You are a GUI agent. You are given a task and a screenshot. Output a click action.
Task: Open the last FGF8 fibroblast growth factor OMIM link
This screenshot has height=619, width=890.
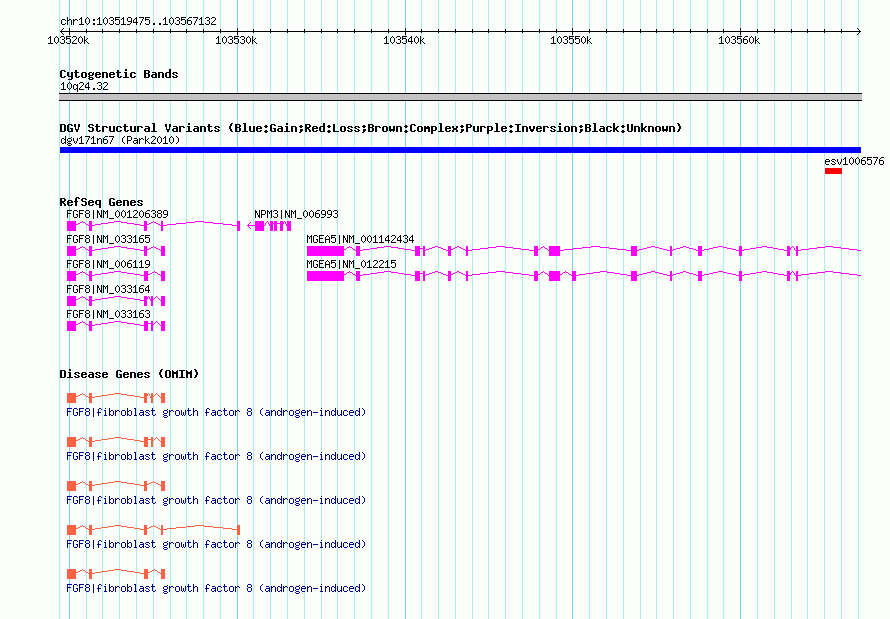click(x=216, y=588)
